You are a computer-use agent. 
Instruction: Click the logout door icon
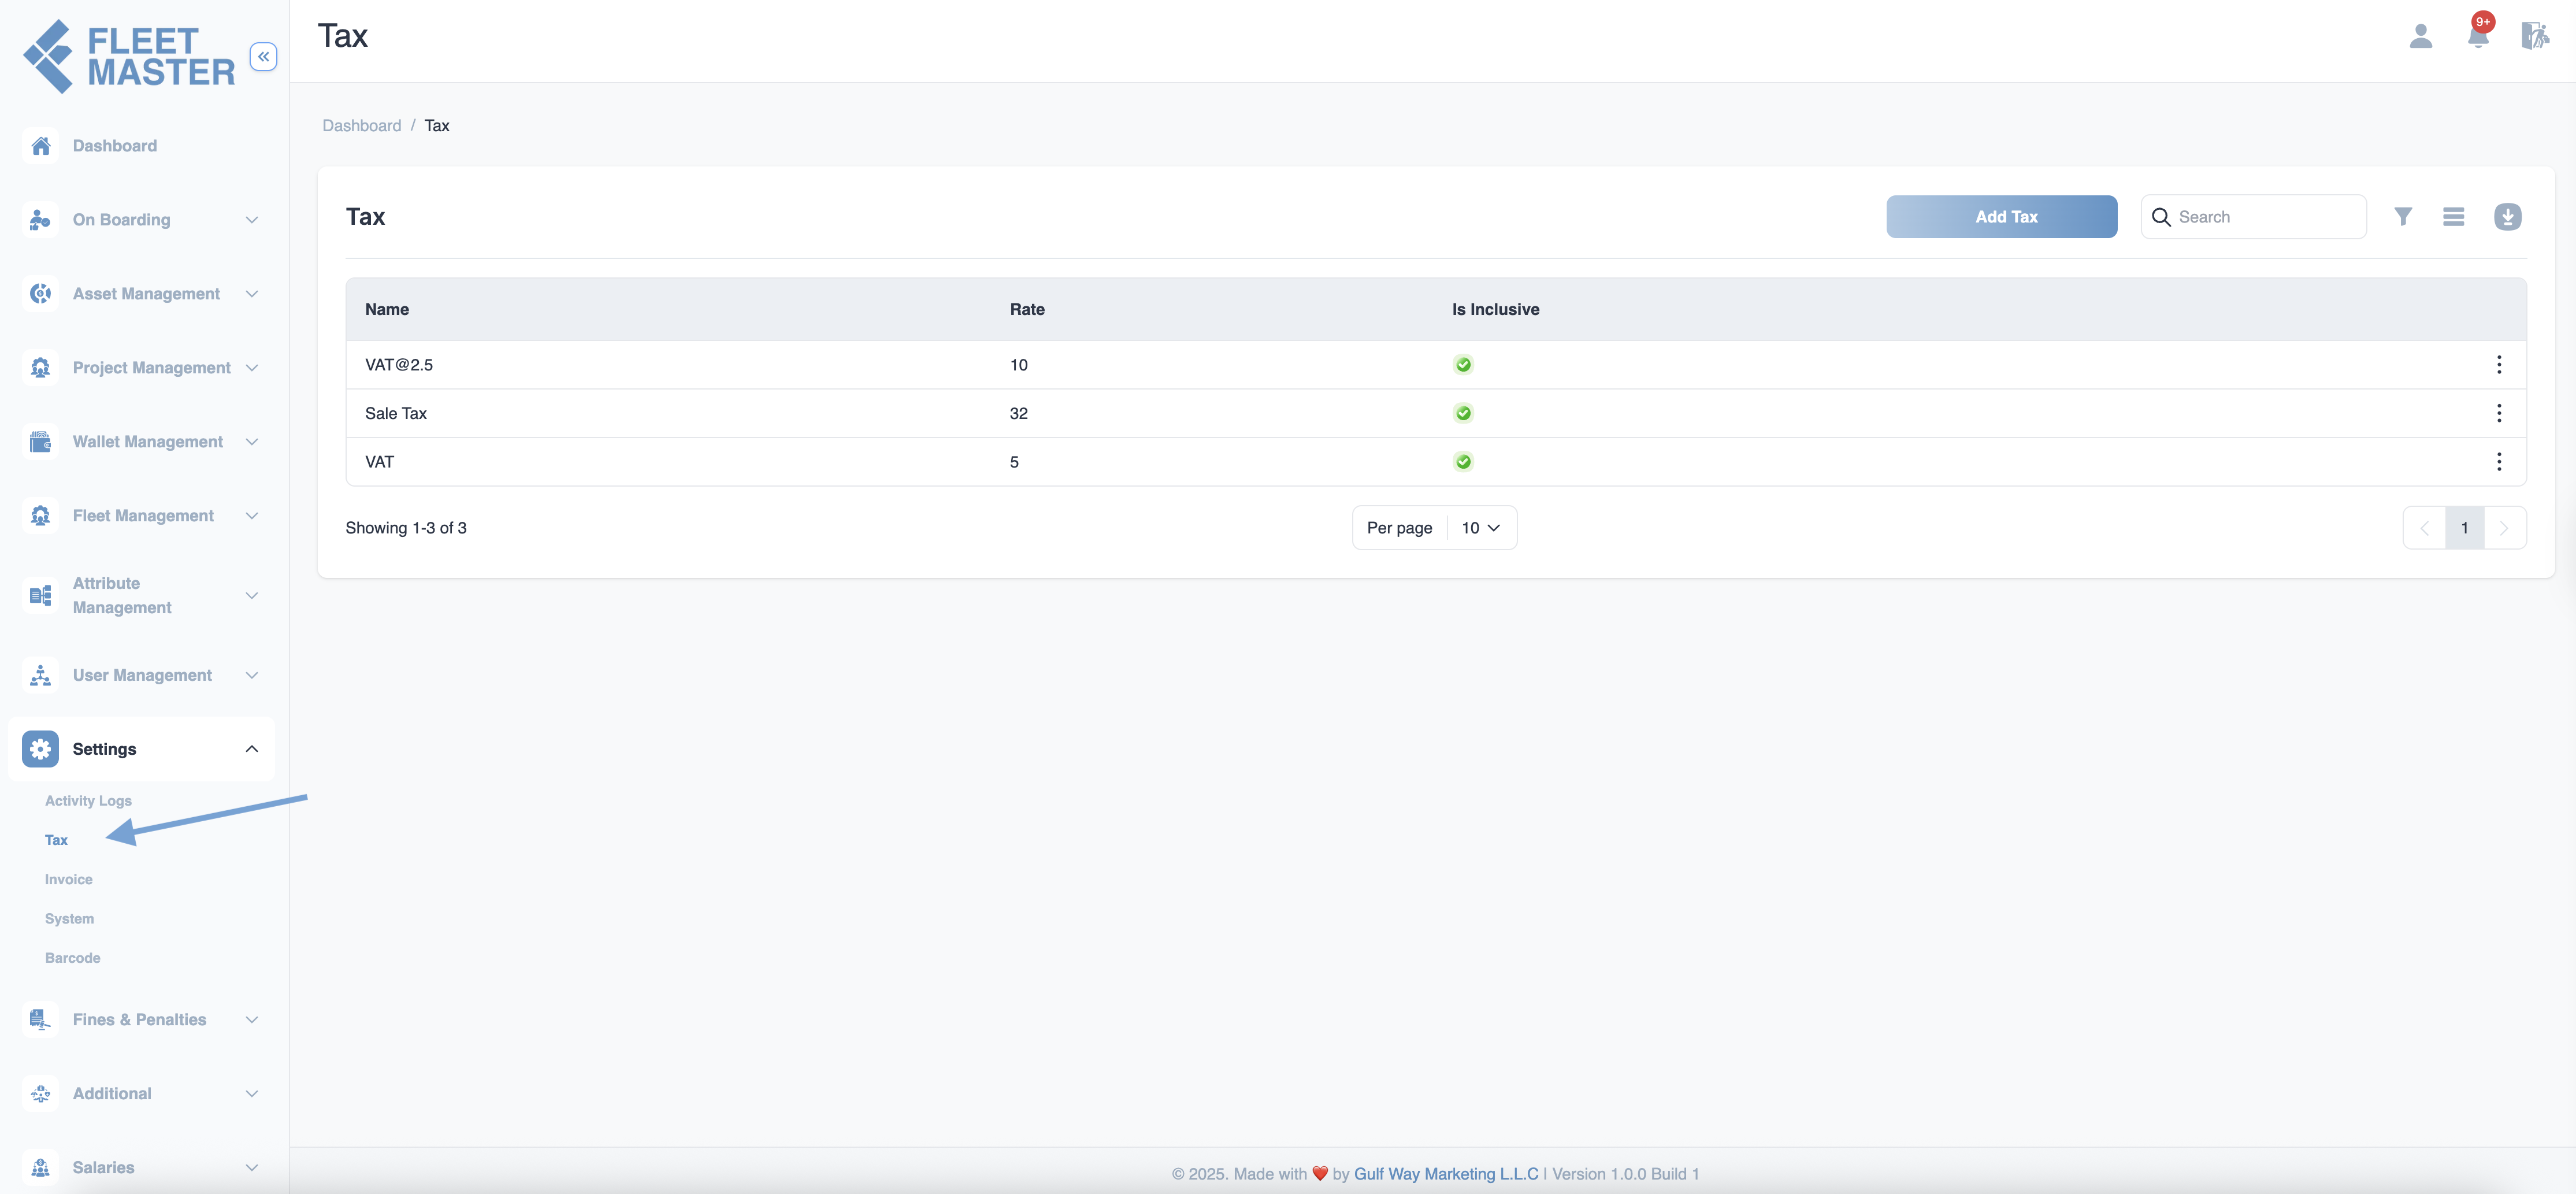2534,36
